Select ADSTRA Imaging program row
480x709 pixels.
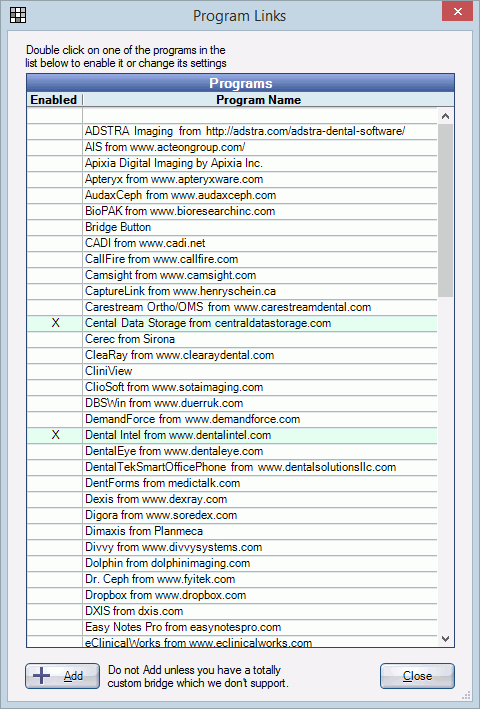[x=232, y=131]
